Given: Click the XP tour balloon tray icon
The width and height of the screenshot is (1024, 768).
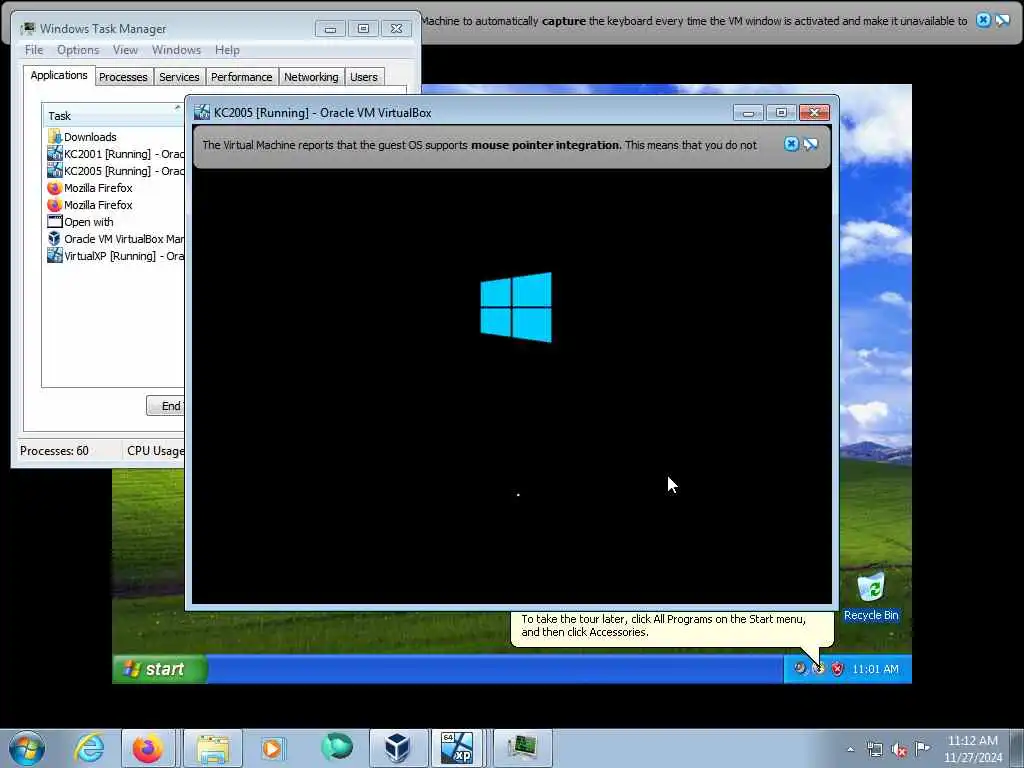Looking at the screenshot, I should click(819, 669).
